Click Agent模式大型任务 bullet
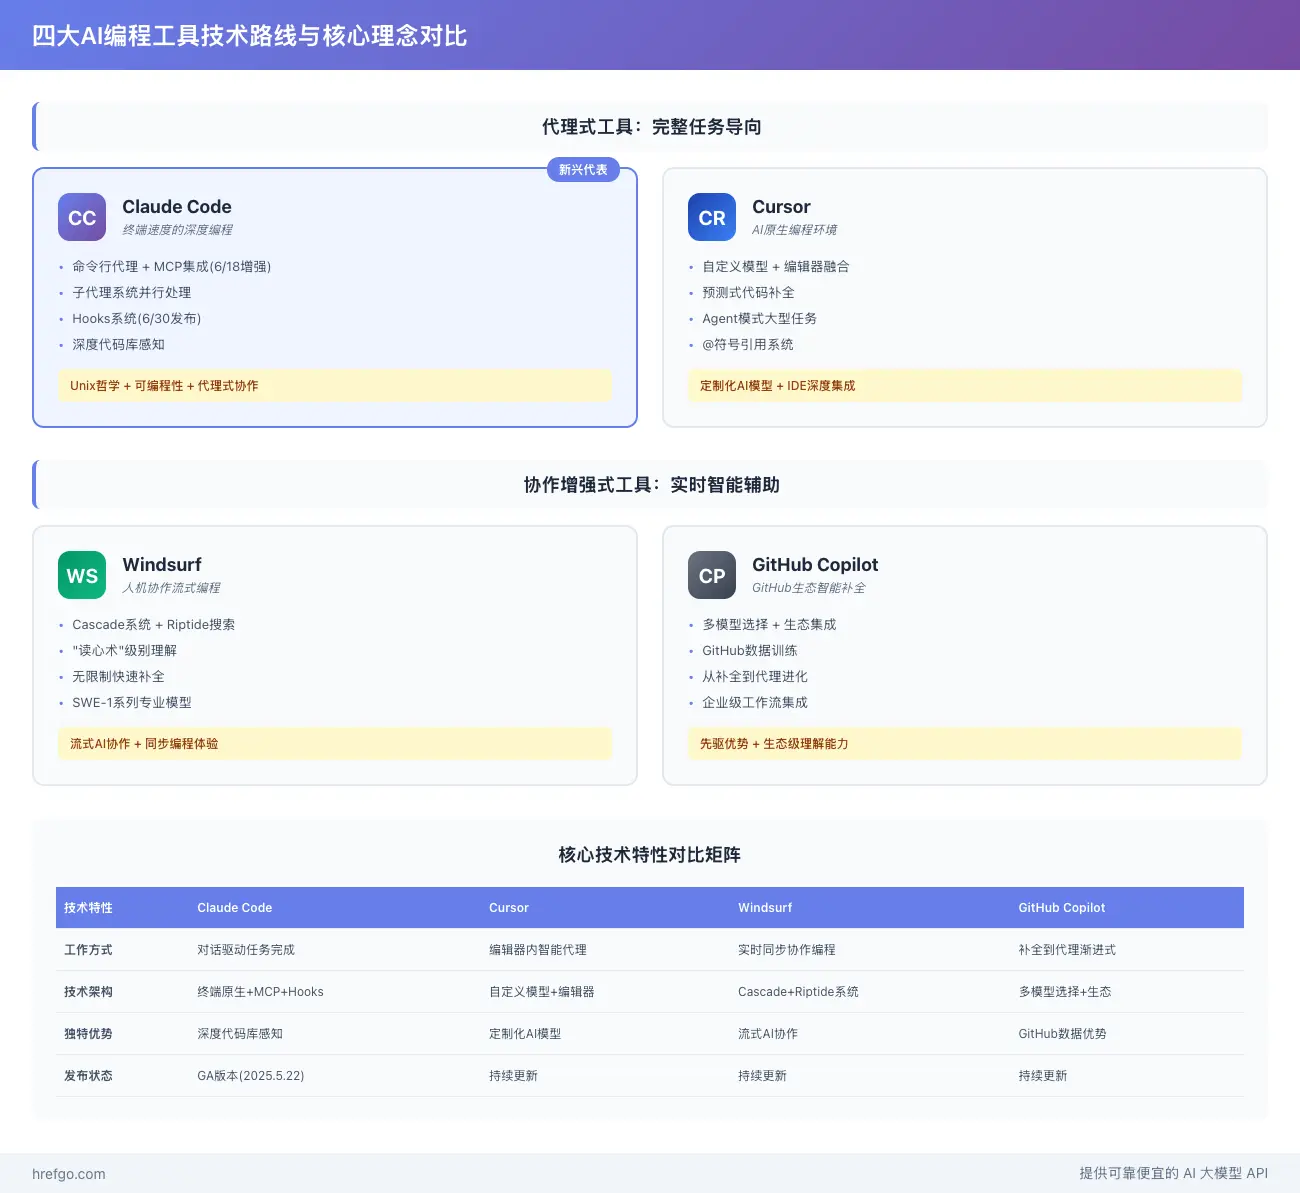This screenshot has width=1300, height=1193. tap(759, 318)
